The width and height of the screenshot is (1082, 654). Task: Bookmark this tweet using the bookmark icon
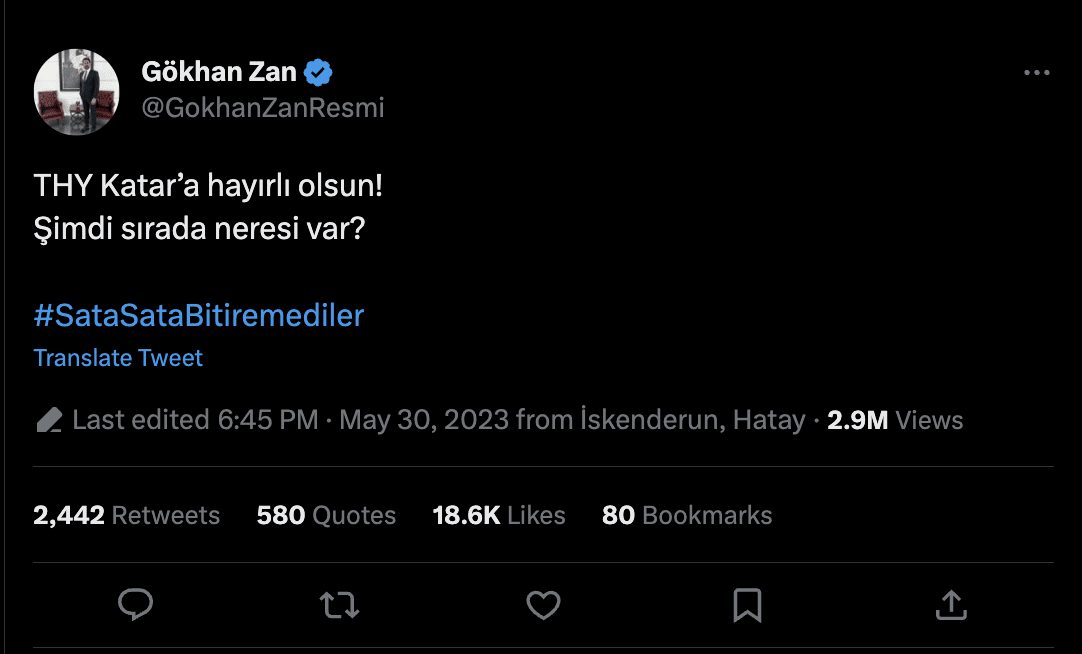click(747, 604)
